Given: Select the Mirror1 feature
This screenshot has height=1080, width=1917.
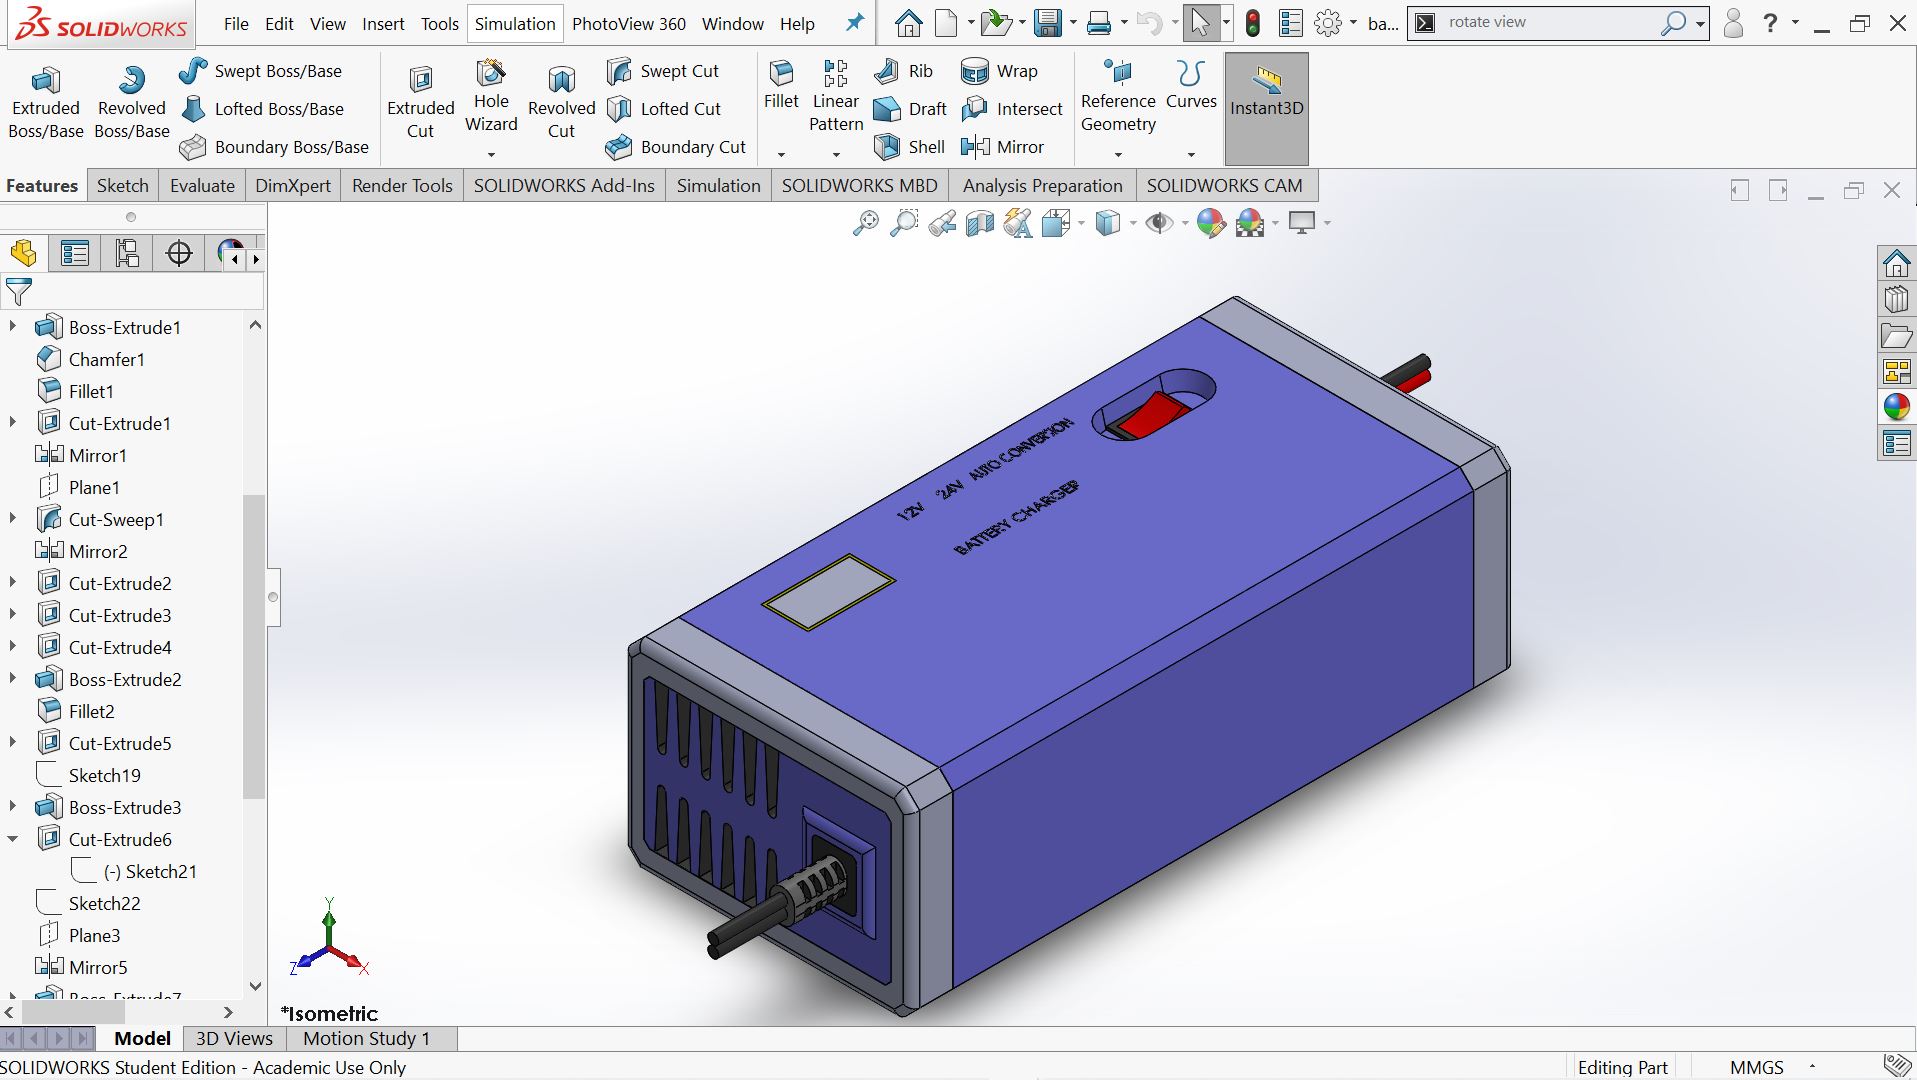Looking at the screenshot, I should pyautogui.click(x=82, y=455).
